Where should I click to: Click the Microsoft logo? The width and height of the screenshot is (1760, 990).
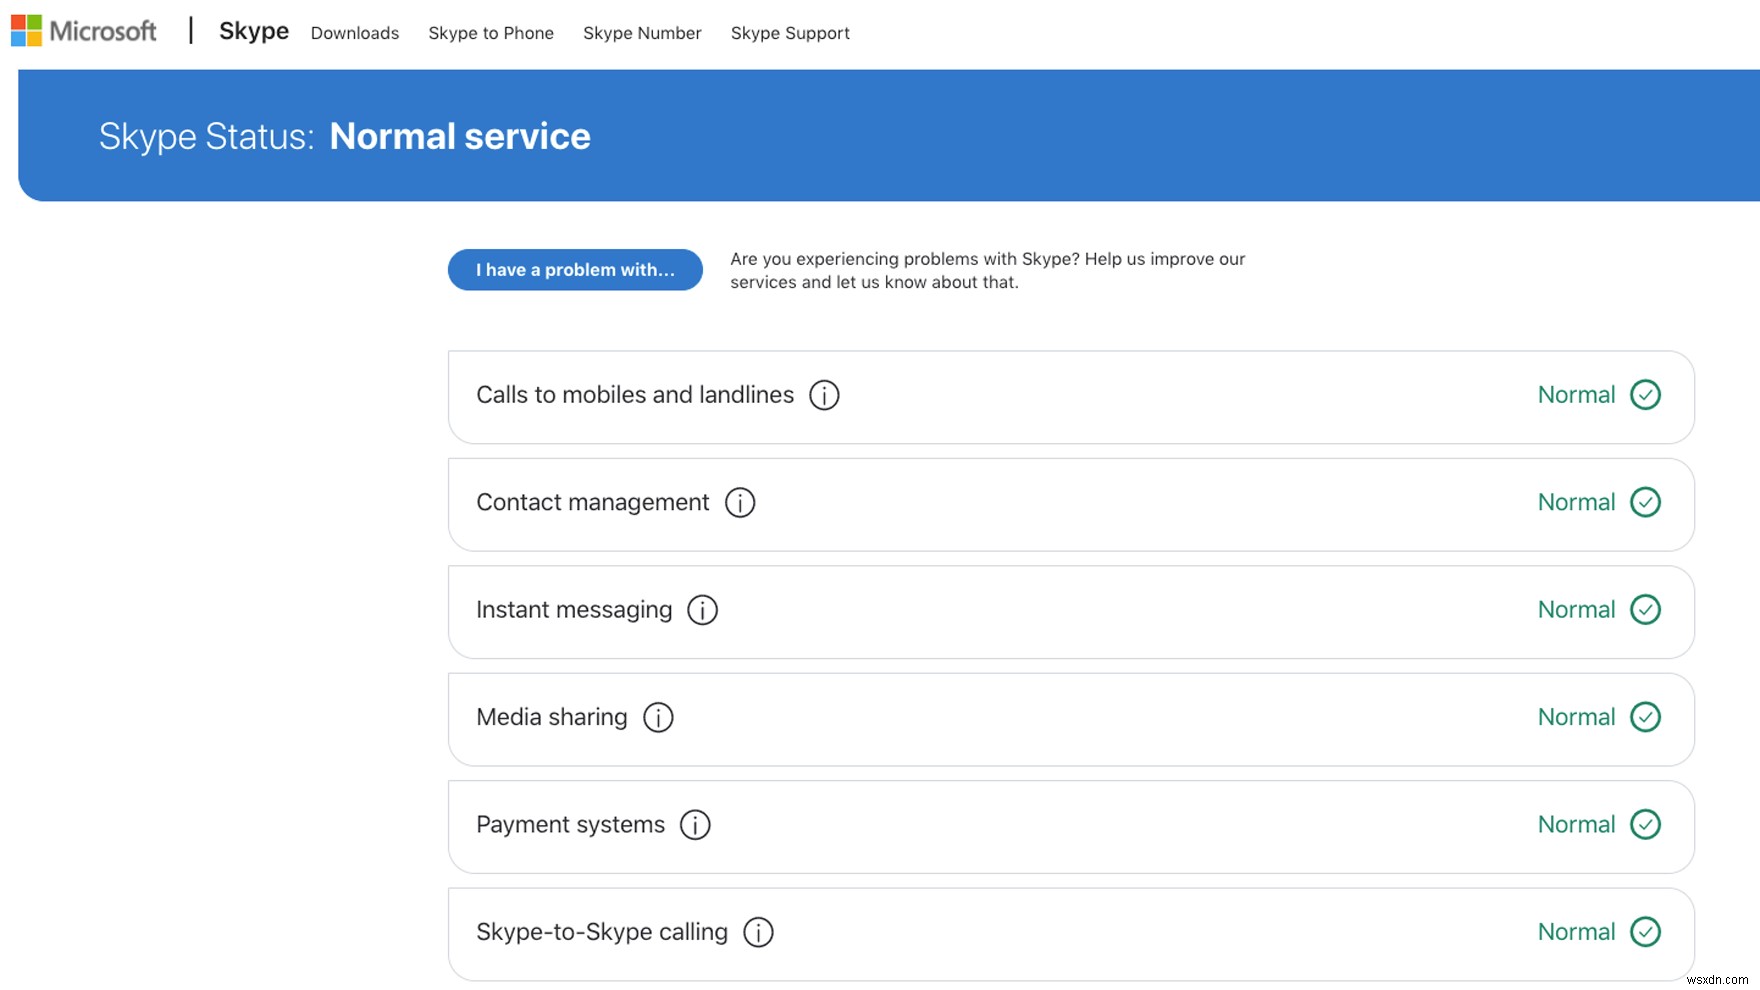tap(84, 31)
